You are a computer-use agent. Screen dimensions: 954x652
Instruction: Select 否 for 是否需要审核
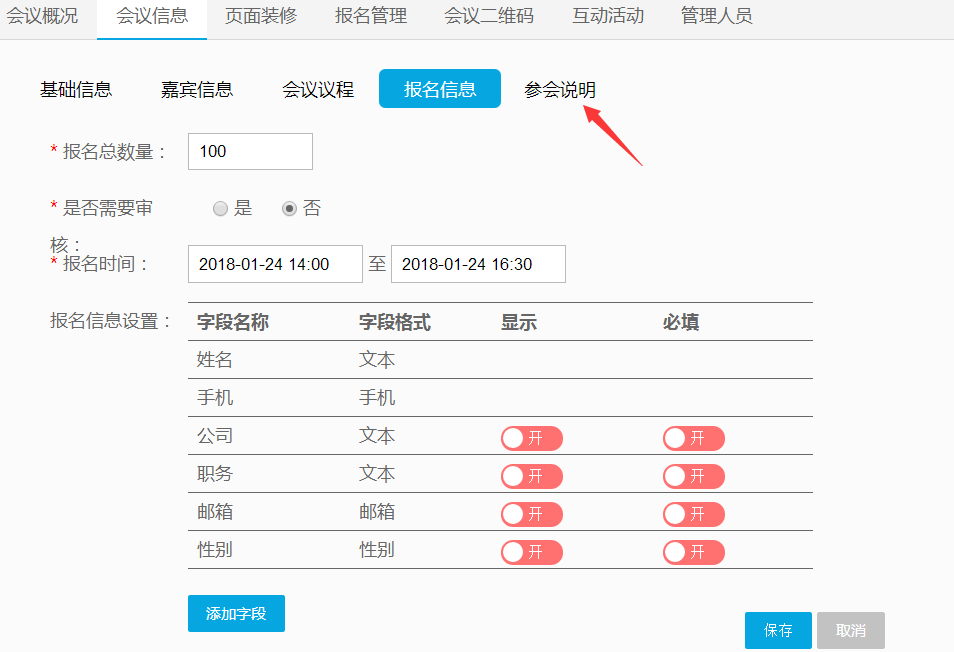290,209
